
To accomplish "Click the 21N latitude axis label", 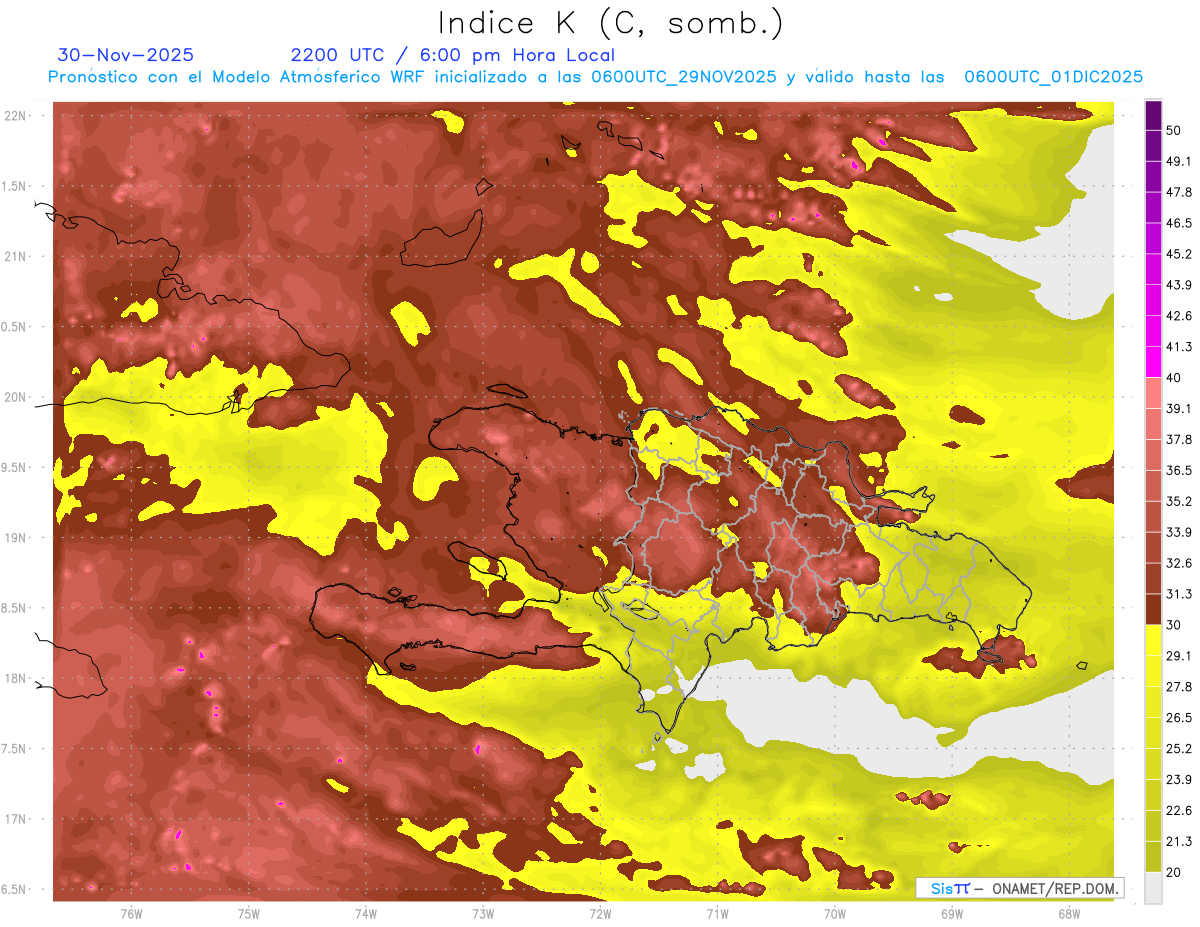I will pos(15,256).
